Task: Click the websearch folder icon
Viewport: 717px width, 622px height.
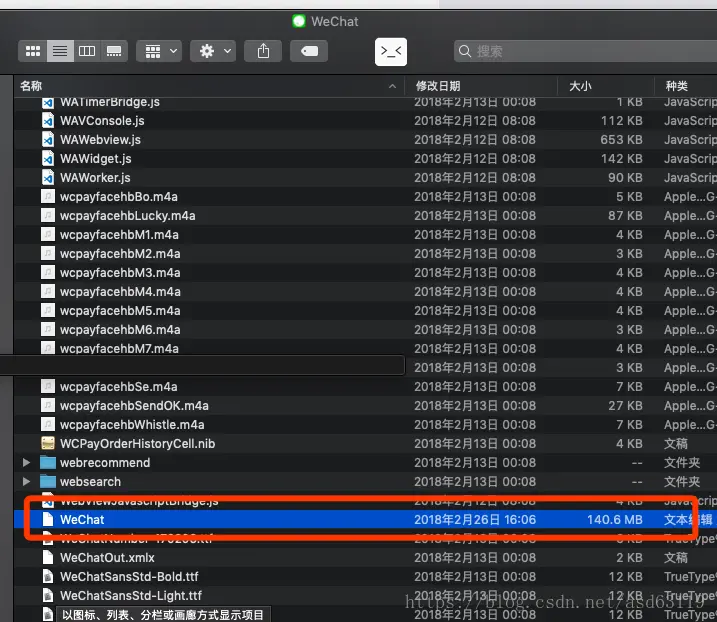Action: pos(48,482)
